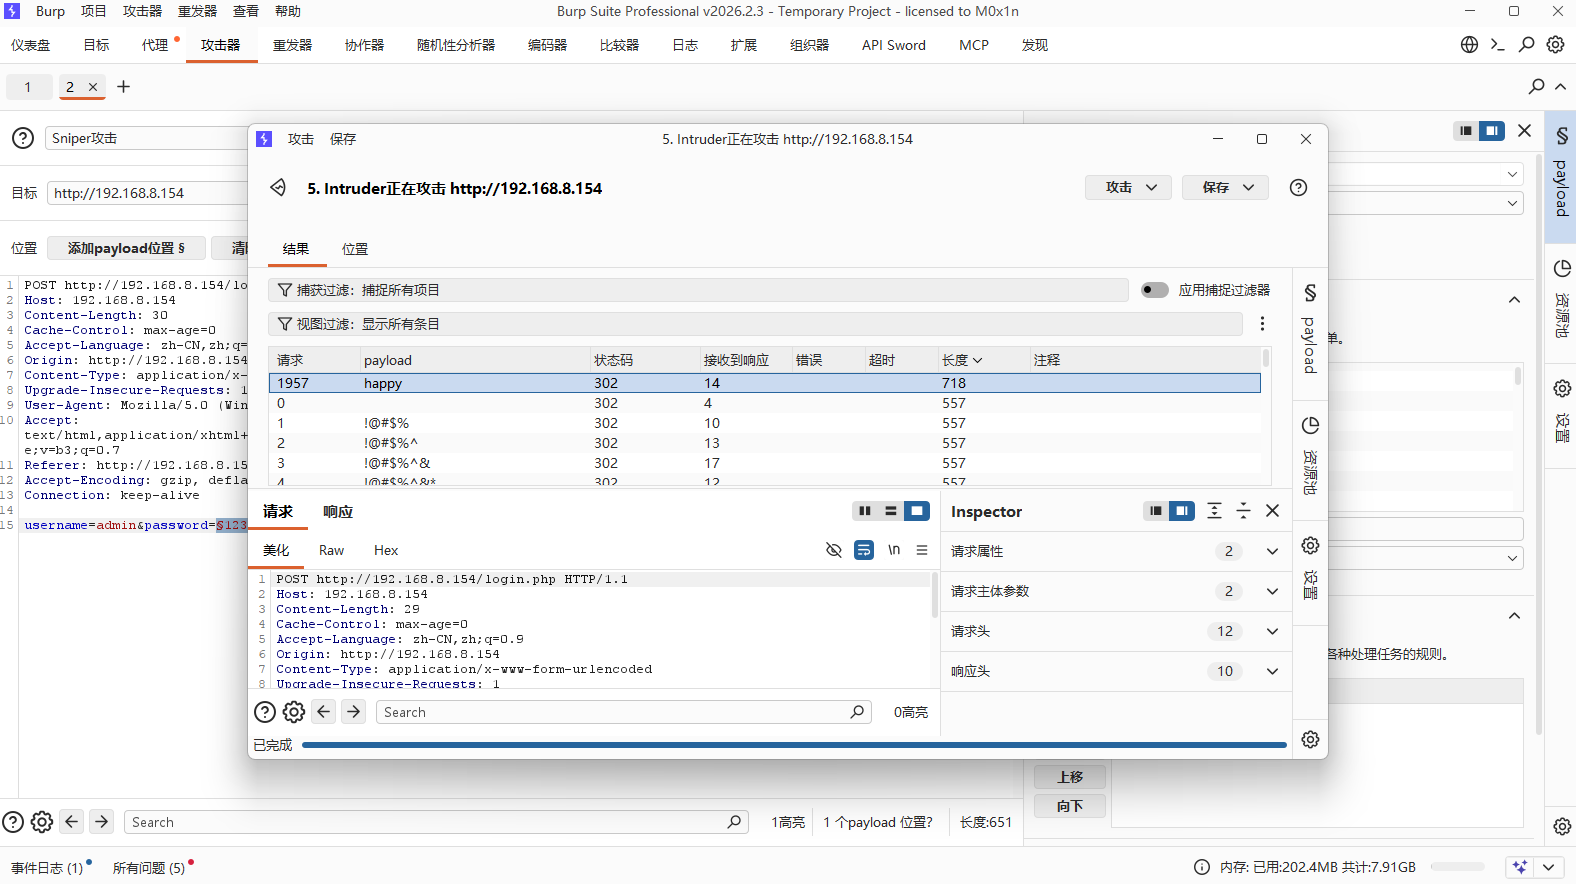Image resolution: width=1576 pixels, height=884 pixels.
Task: Click the capture filter funnel icon
Action: click(x=285, y=290)
